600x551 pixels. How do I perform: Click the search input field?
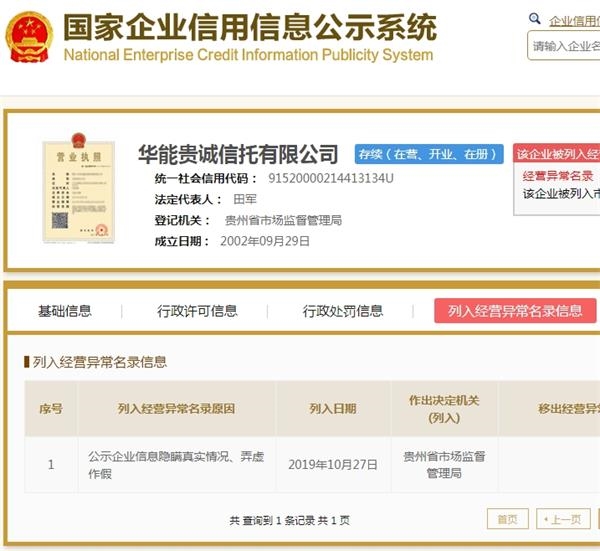564,46
